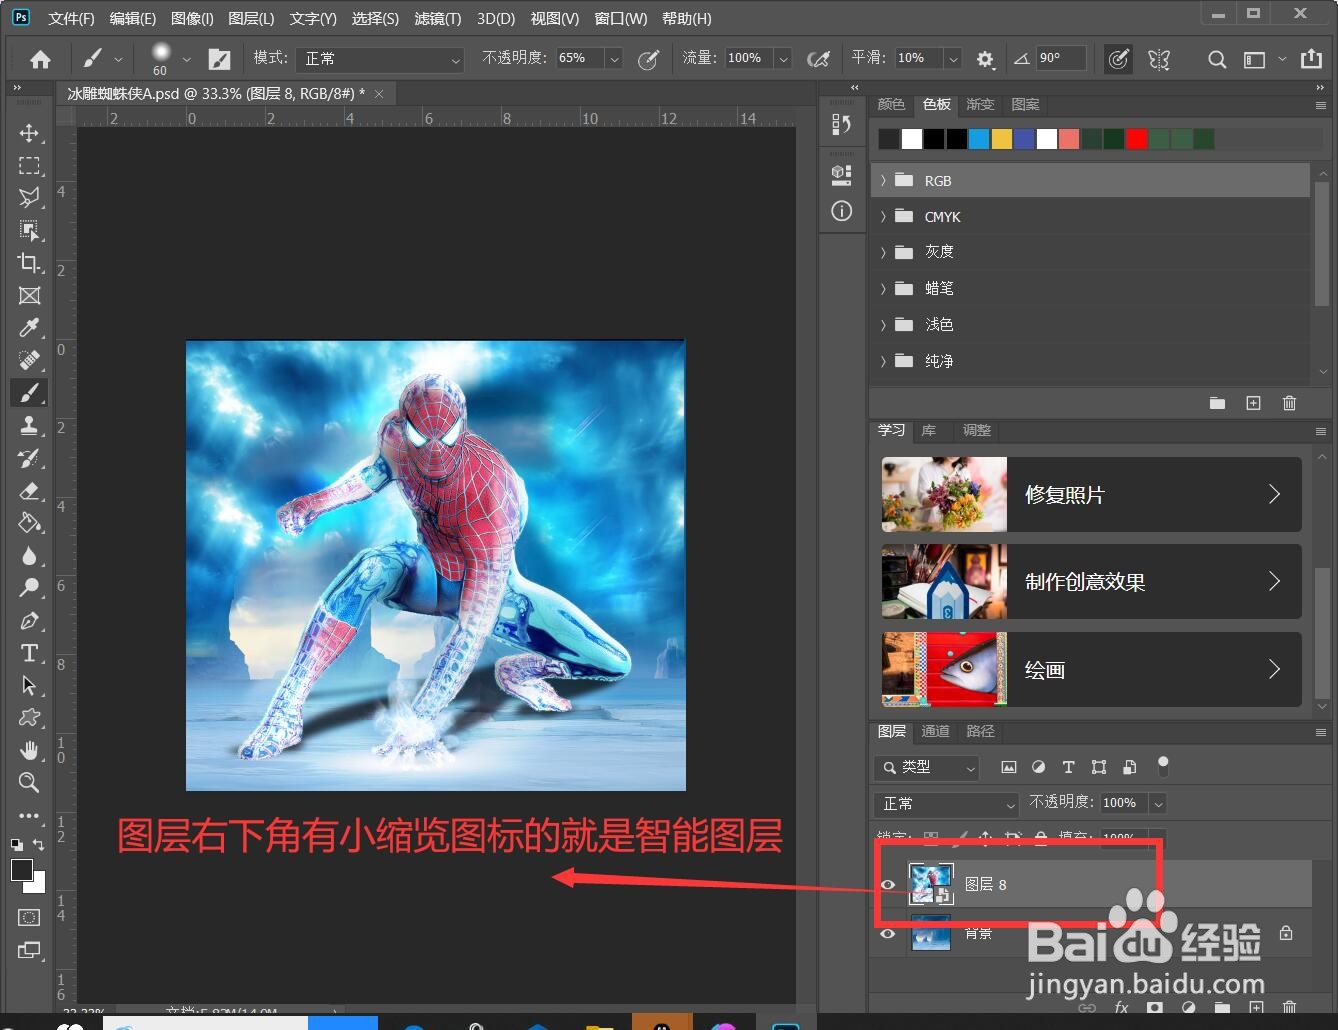Viewport: 1338px width, 1030px height.
Task: Select the Object Selection tool
Action: point(29,231)
